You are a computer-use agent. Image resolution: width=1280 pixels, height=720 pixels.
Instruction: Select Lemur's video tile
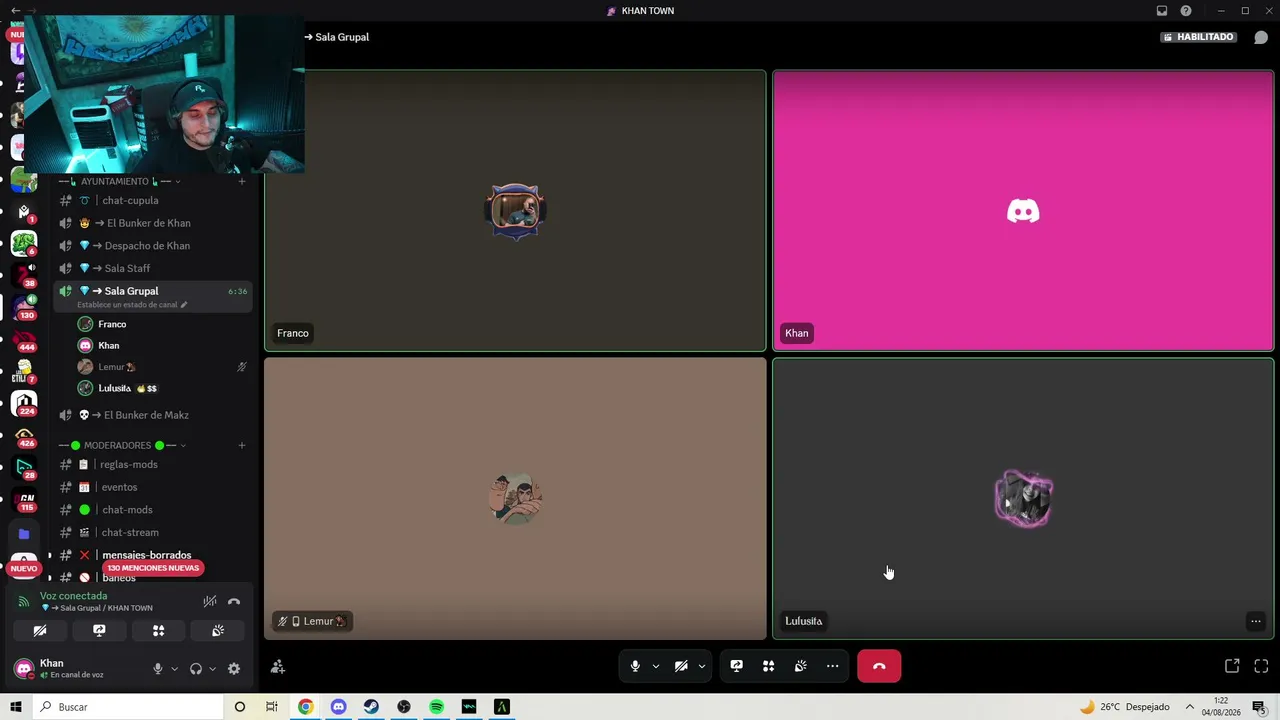(515, 498)
